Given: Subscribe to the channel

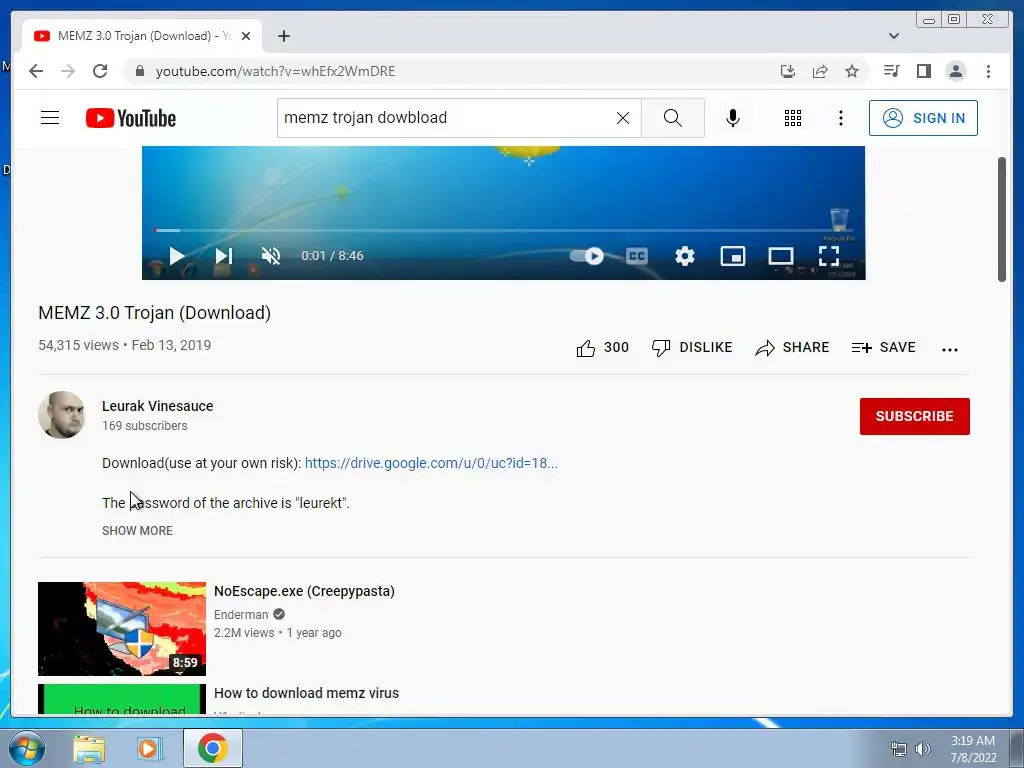Looking at the screenshot, I should pos(914,416).
